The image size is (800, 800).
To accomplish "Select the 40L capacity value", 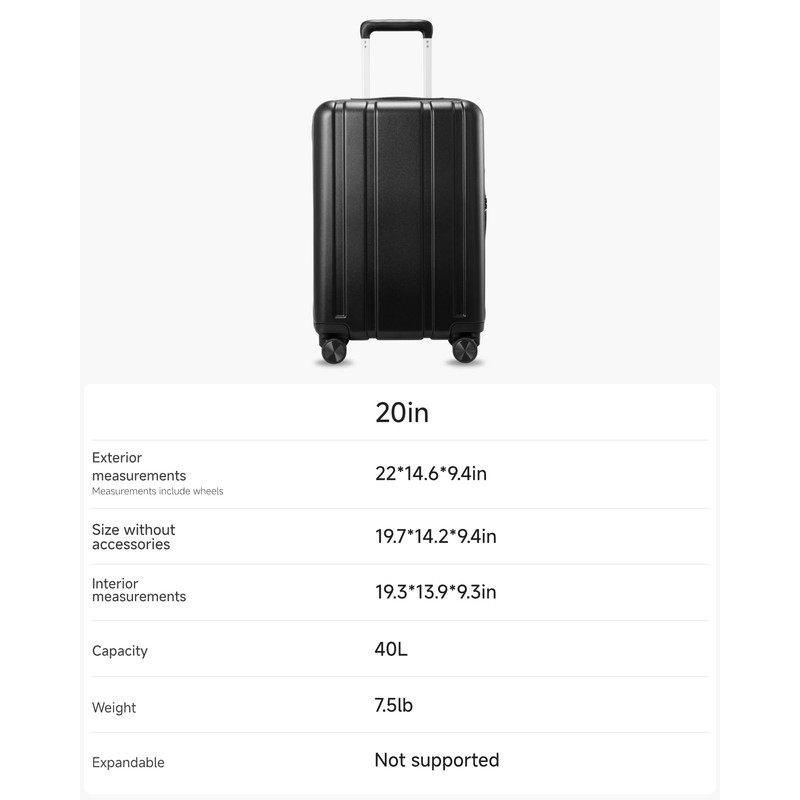I will [x=391, y=649].
